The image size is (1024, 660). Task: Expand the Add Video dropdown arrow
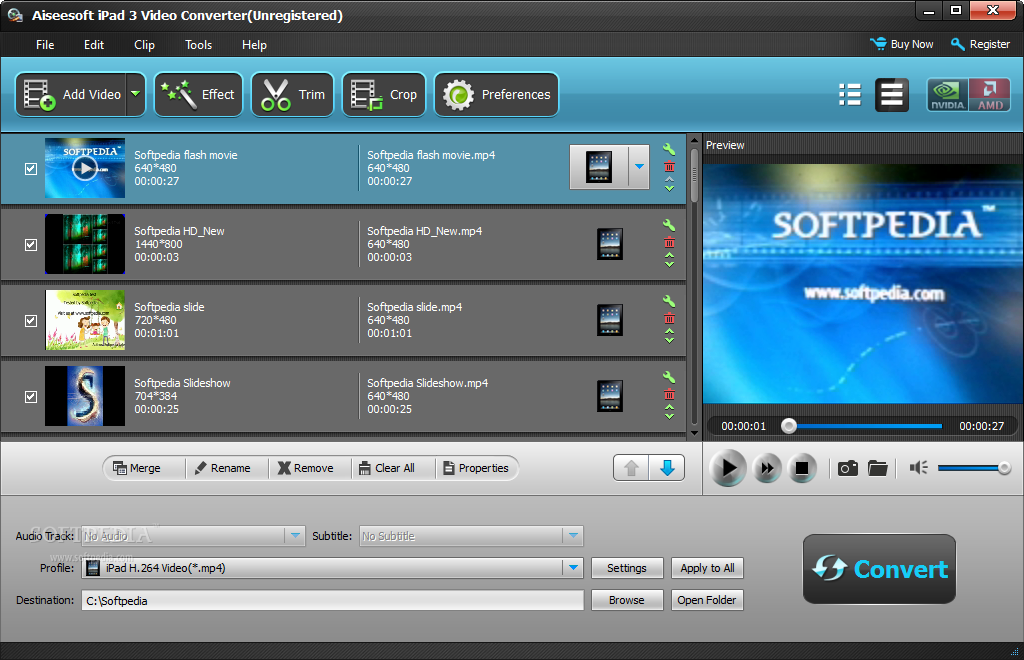(x=135, y=95)
